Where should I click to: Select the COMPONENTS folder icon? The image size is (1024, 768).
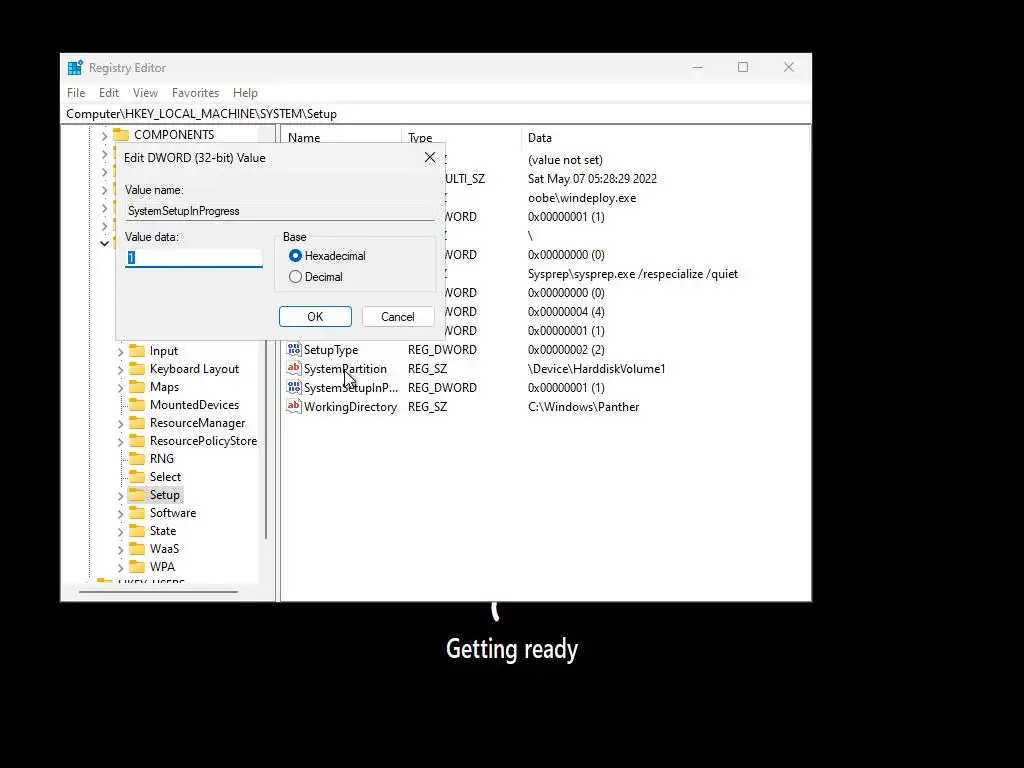(121, 135)
